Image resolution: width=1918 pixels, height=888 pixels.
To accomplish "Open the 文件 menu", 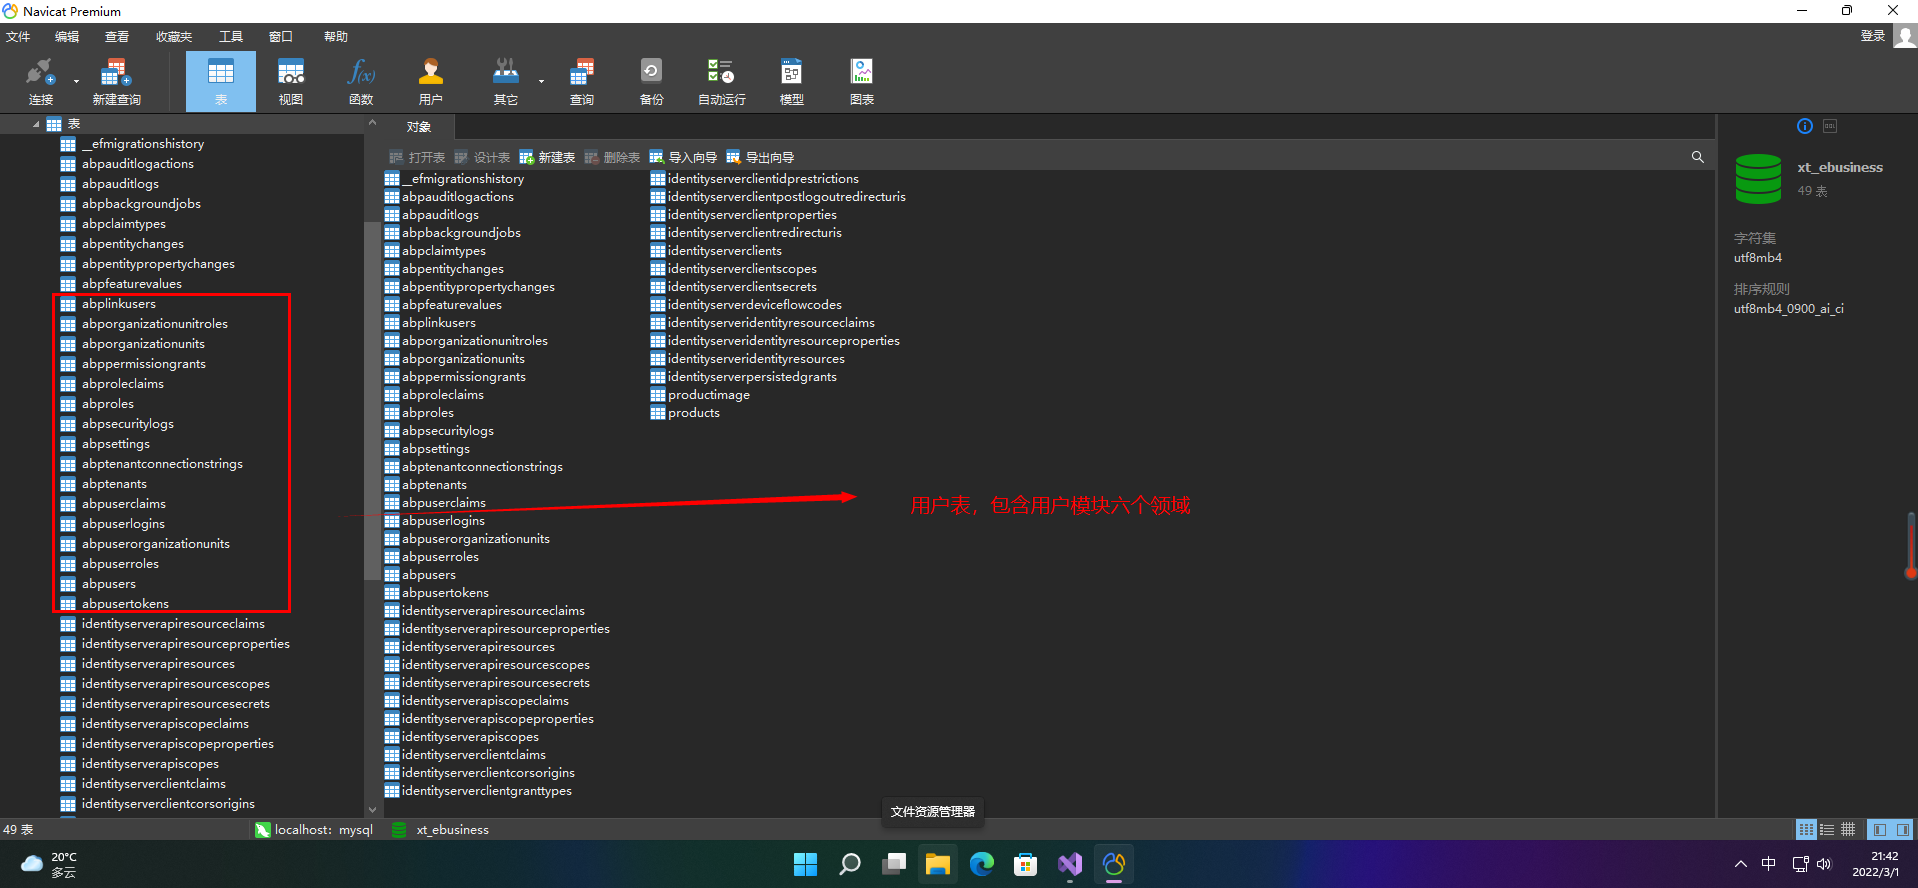I will (18, 37).
